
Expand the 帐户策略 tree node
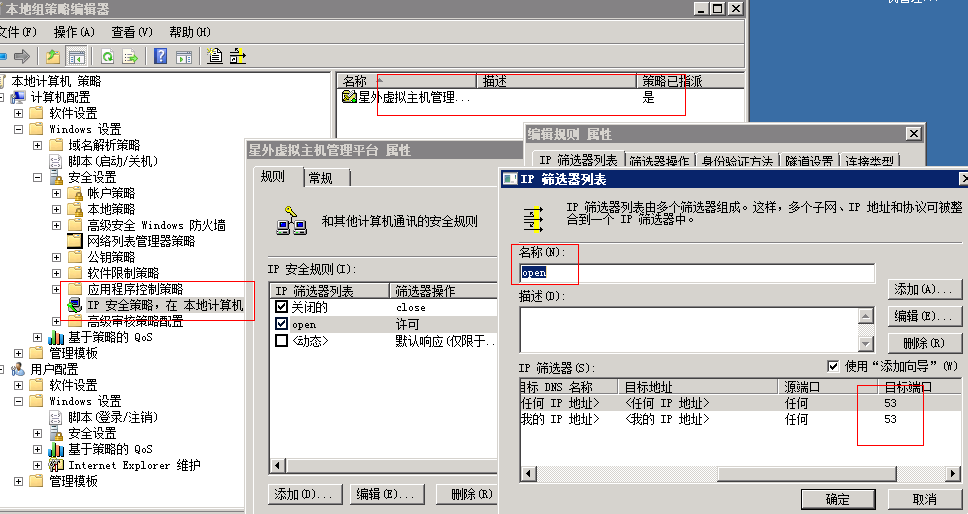[x=57, y=193]
